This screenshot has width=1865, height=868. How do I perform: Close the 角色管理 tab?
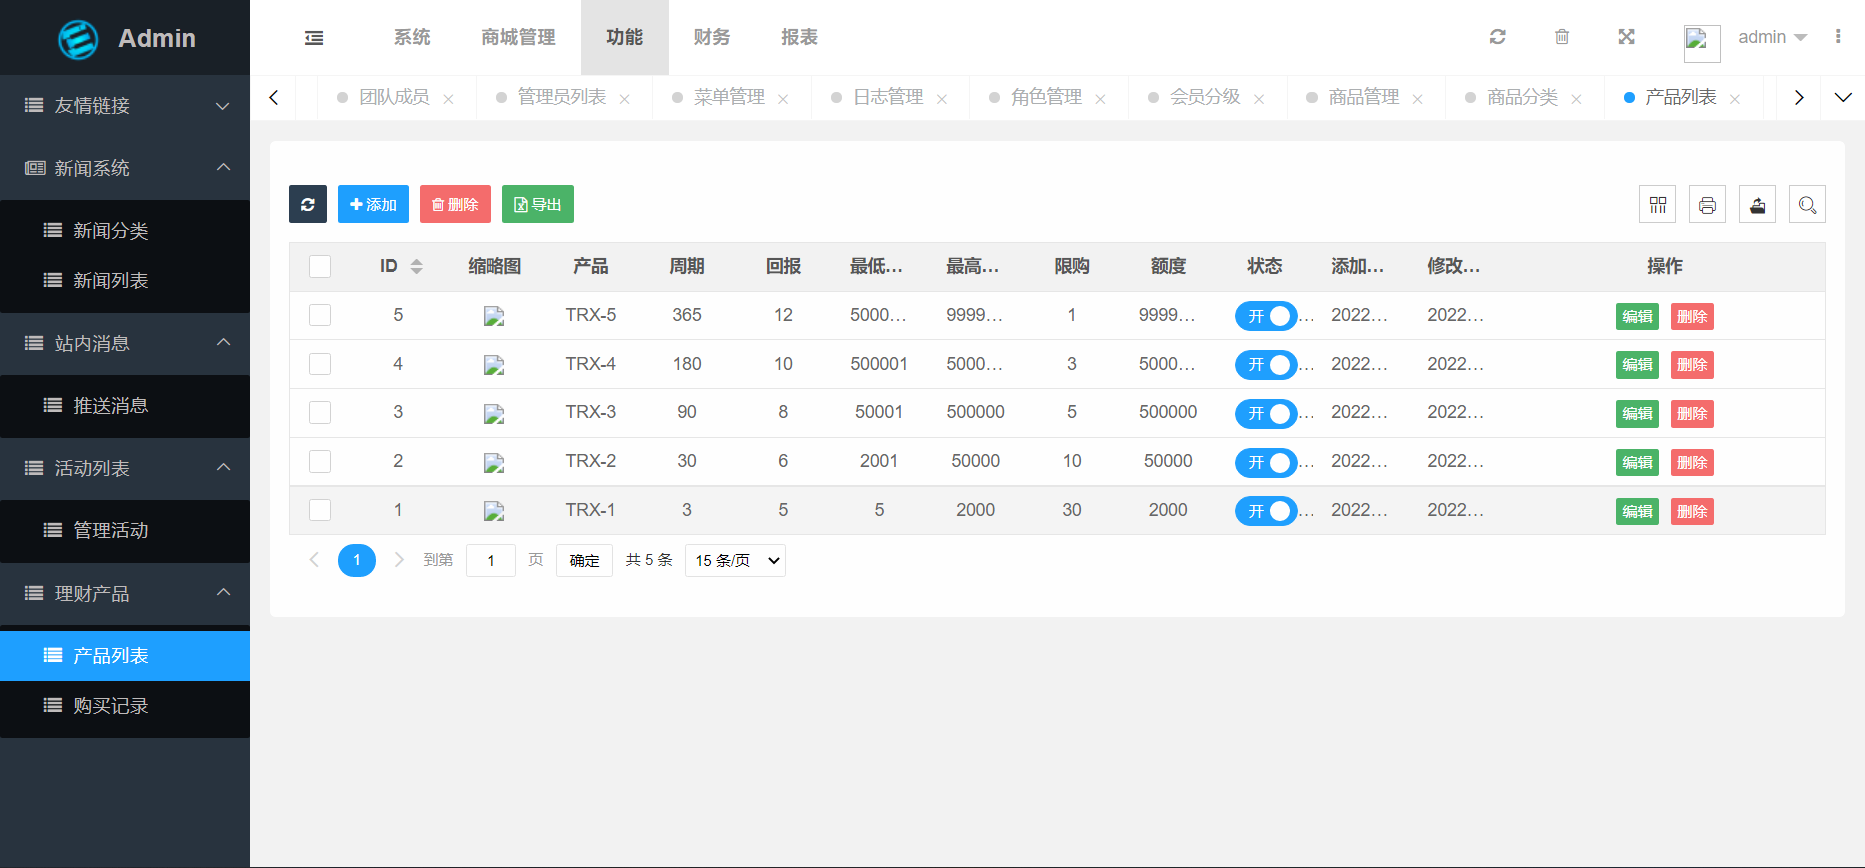[1100, 99]
